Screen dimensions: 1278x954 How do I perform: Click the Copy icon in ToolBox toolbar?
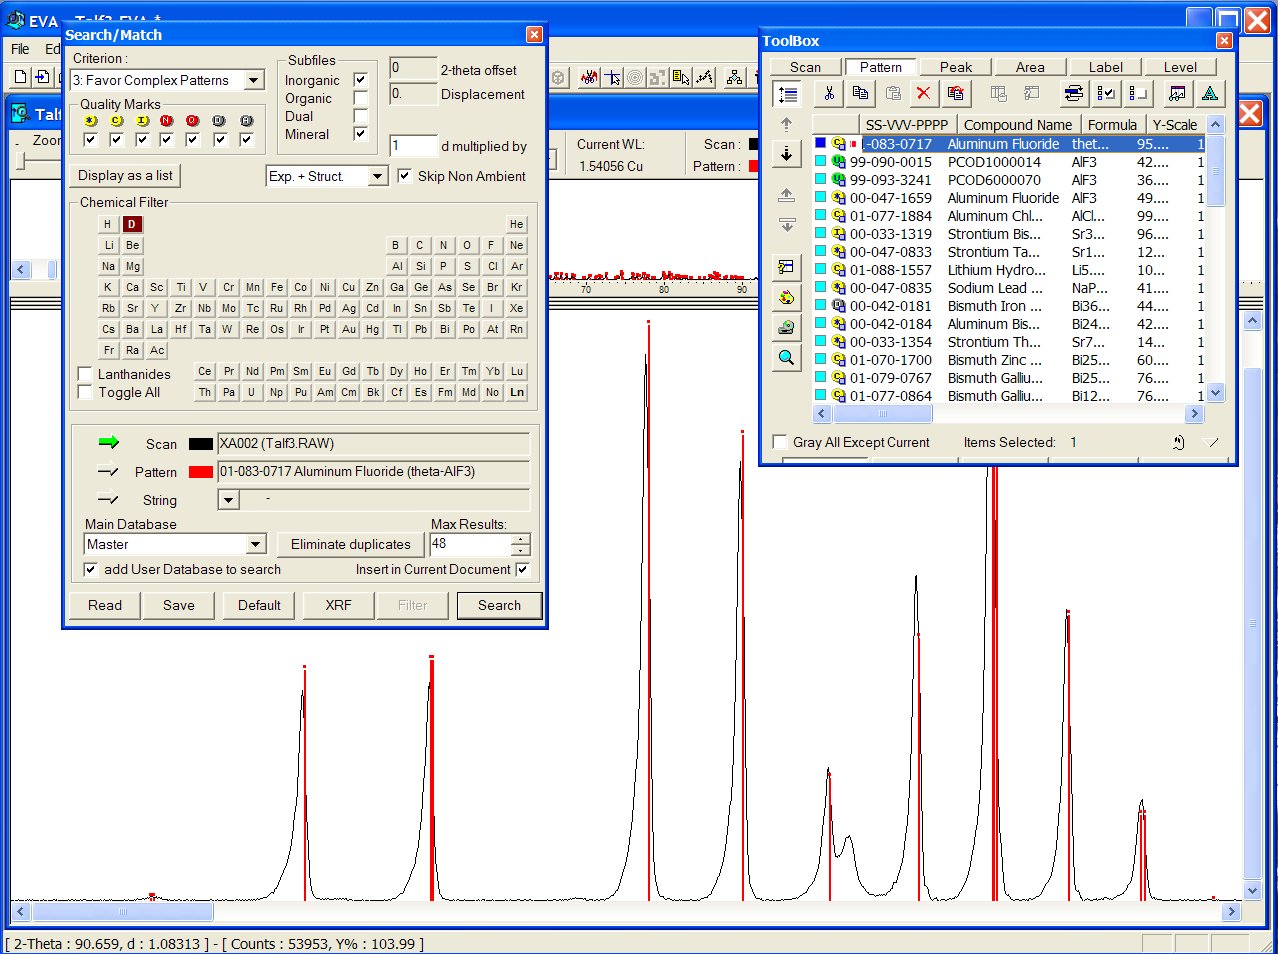[860, 93]
